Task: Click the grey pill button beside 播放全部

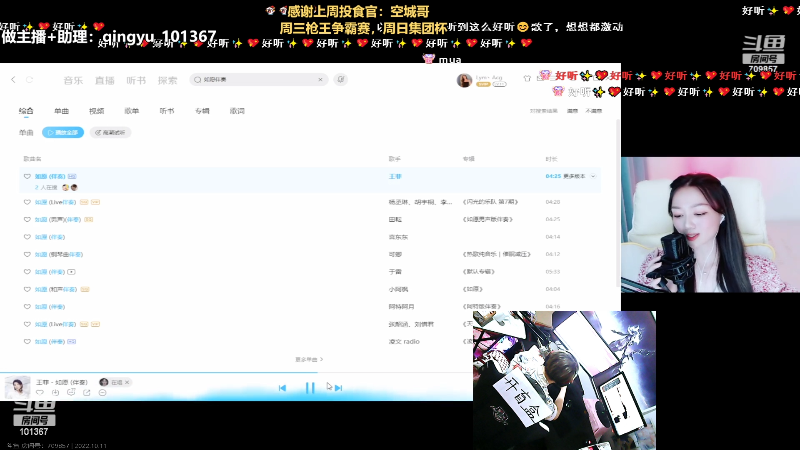Action: pos(110,133)
